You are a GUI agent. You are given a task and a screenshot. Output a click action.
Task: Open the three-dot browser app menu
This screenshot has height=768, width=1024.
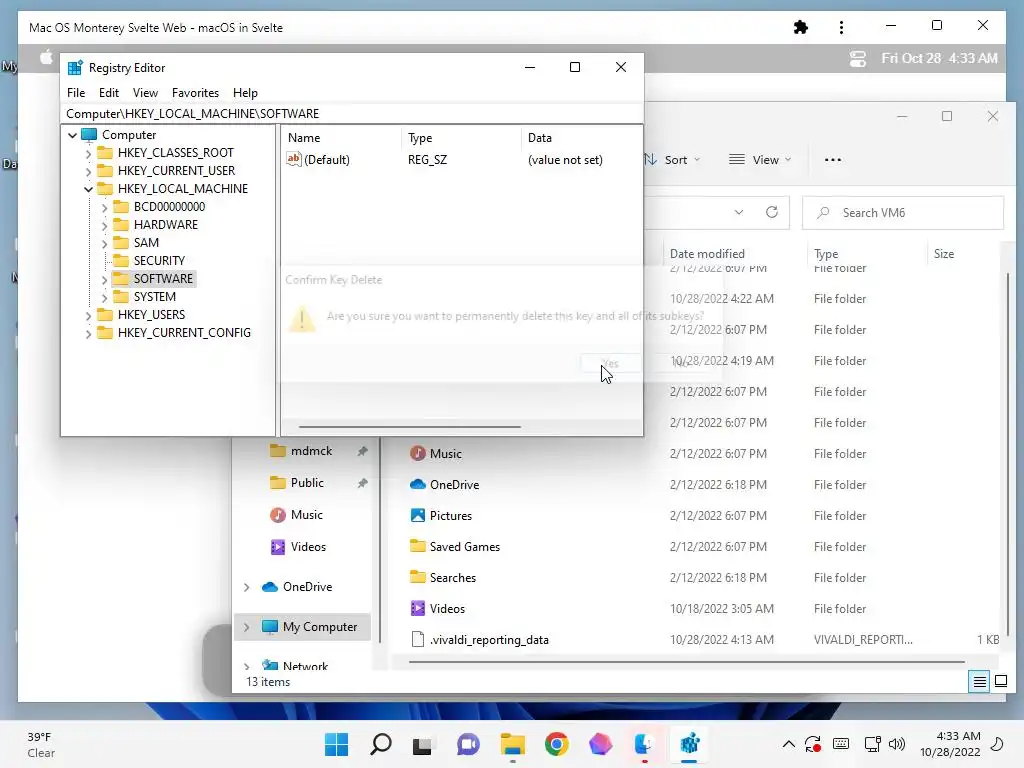pos(841,27)
